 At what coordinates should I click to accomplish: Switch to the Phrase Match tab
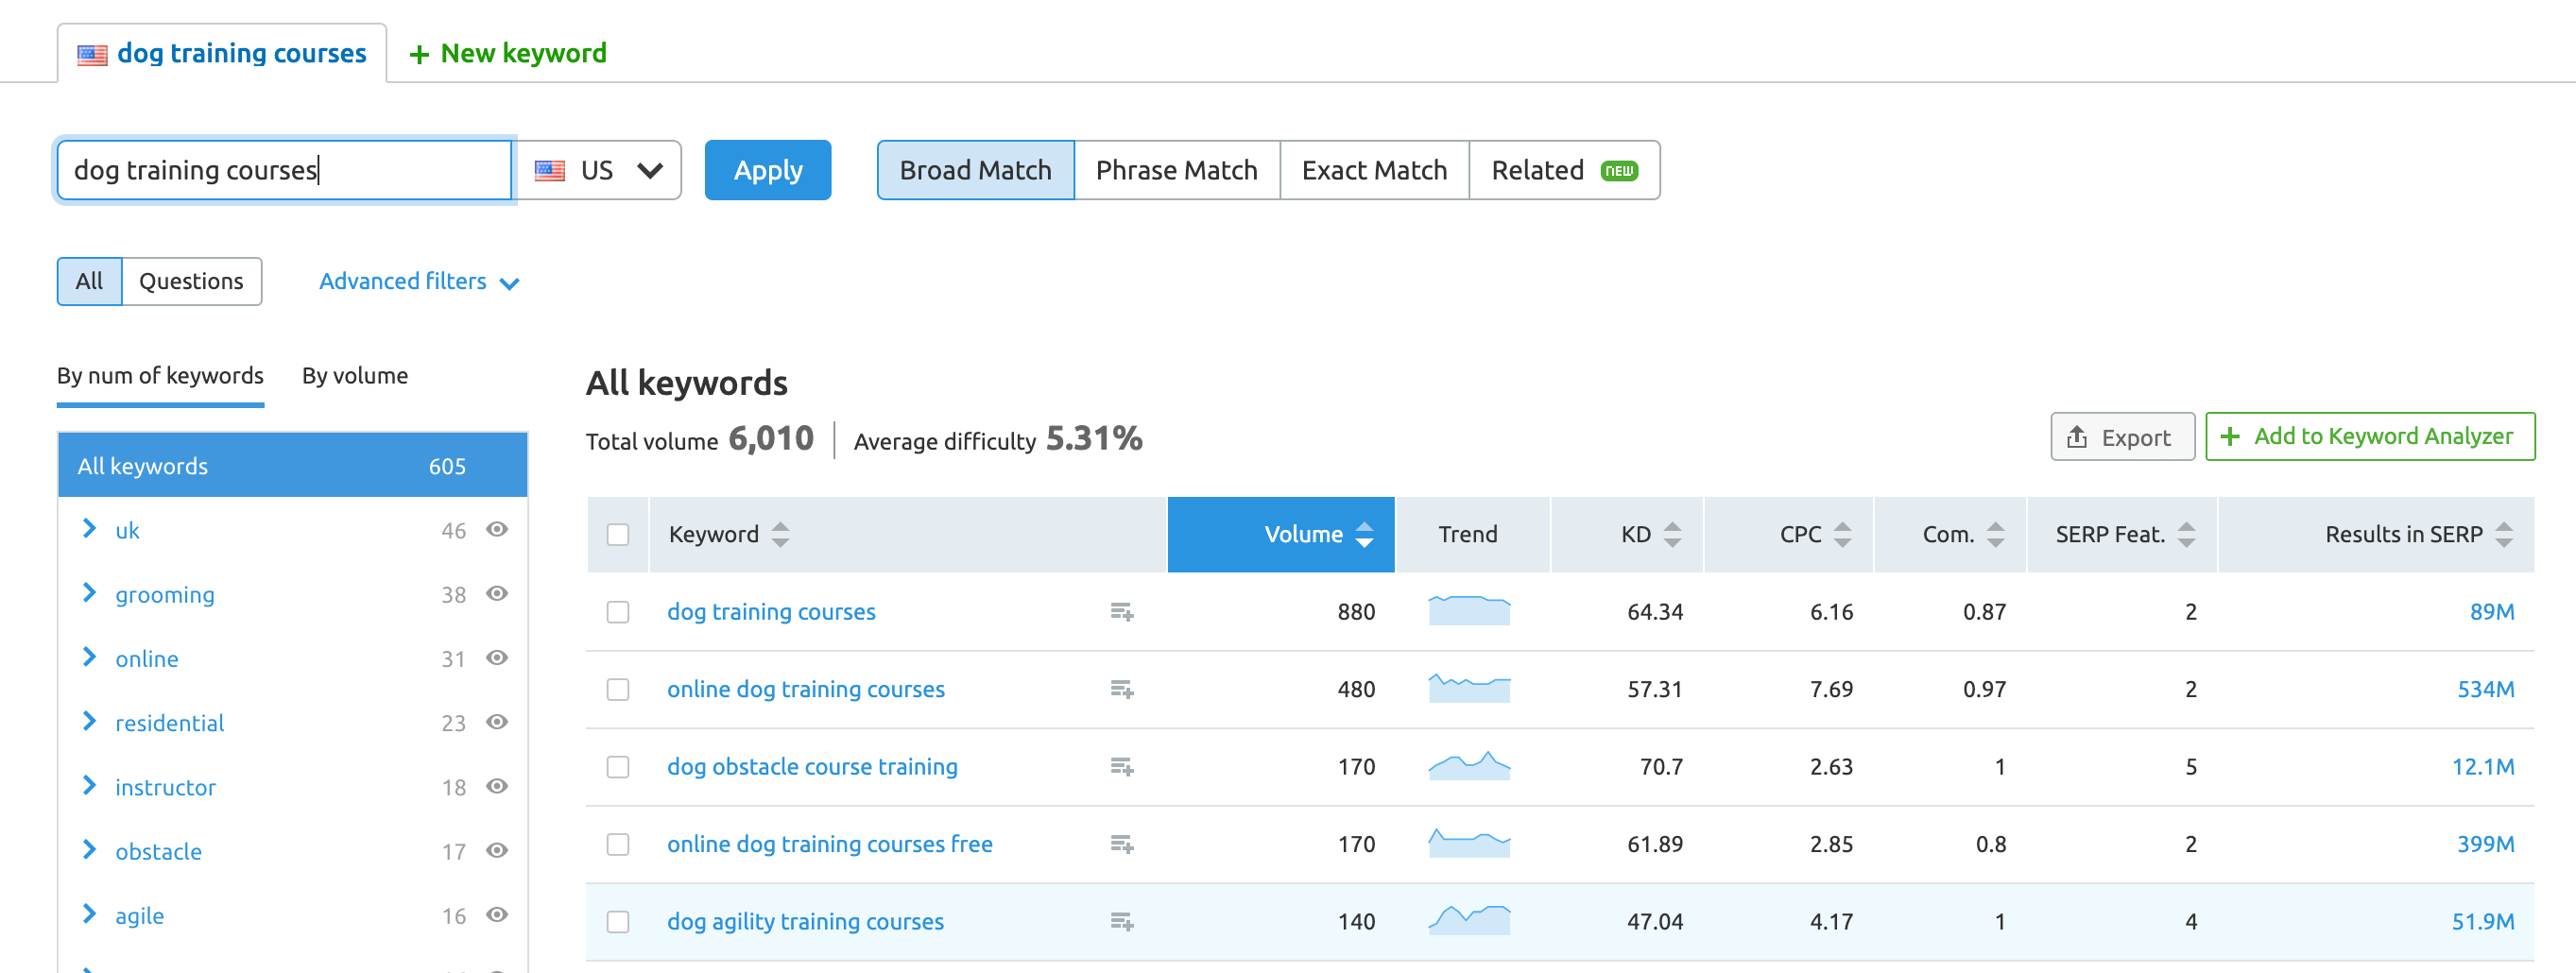[1176, 170]
